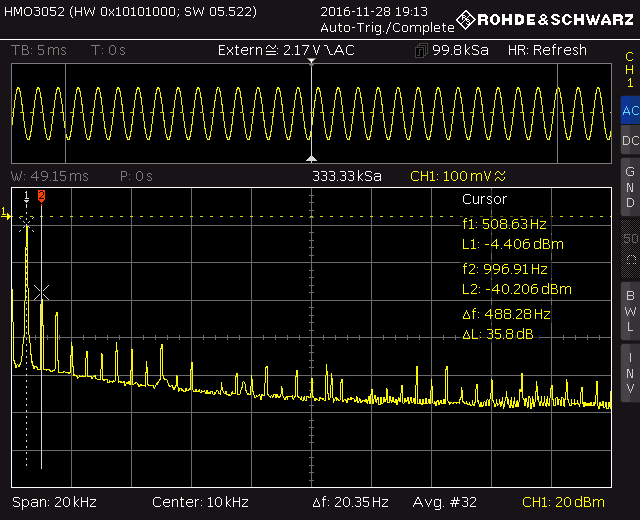Screen dimensions: 640x520
Task: Select DC coupling for channel 1
Action: (x=629, y=142)
